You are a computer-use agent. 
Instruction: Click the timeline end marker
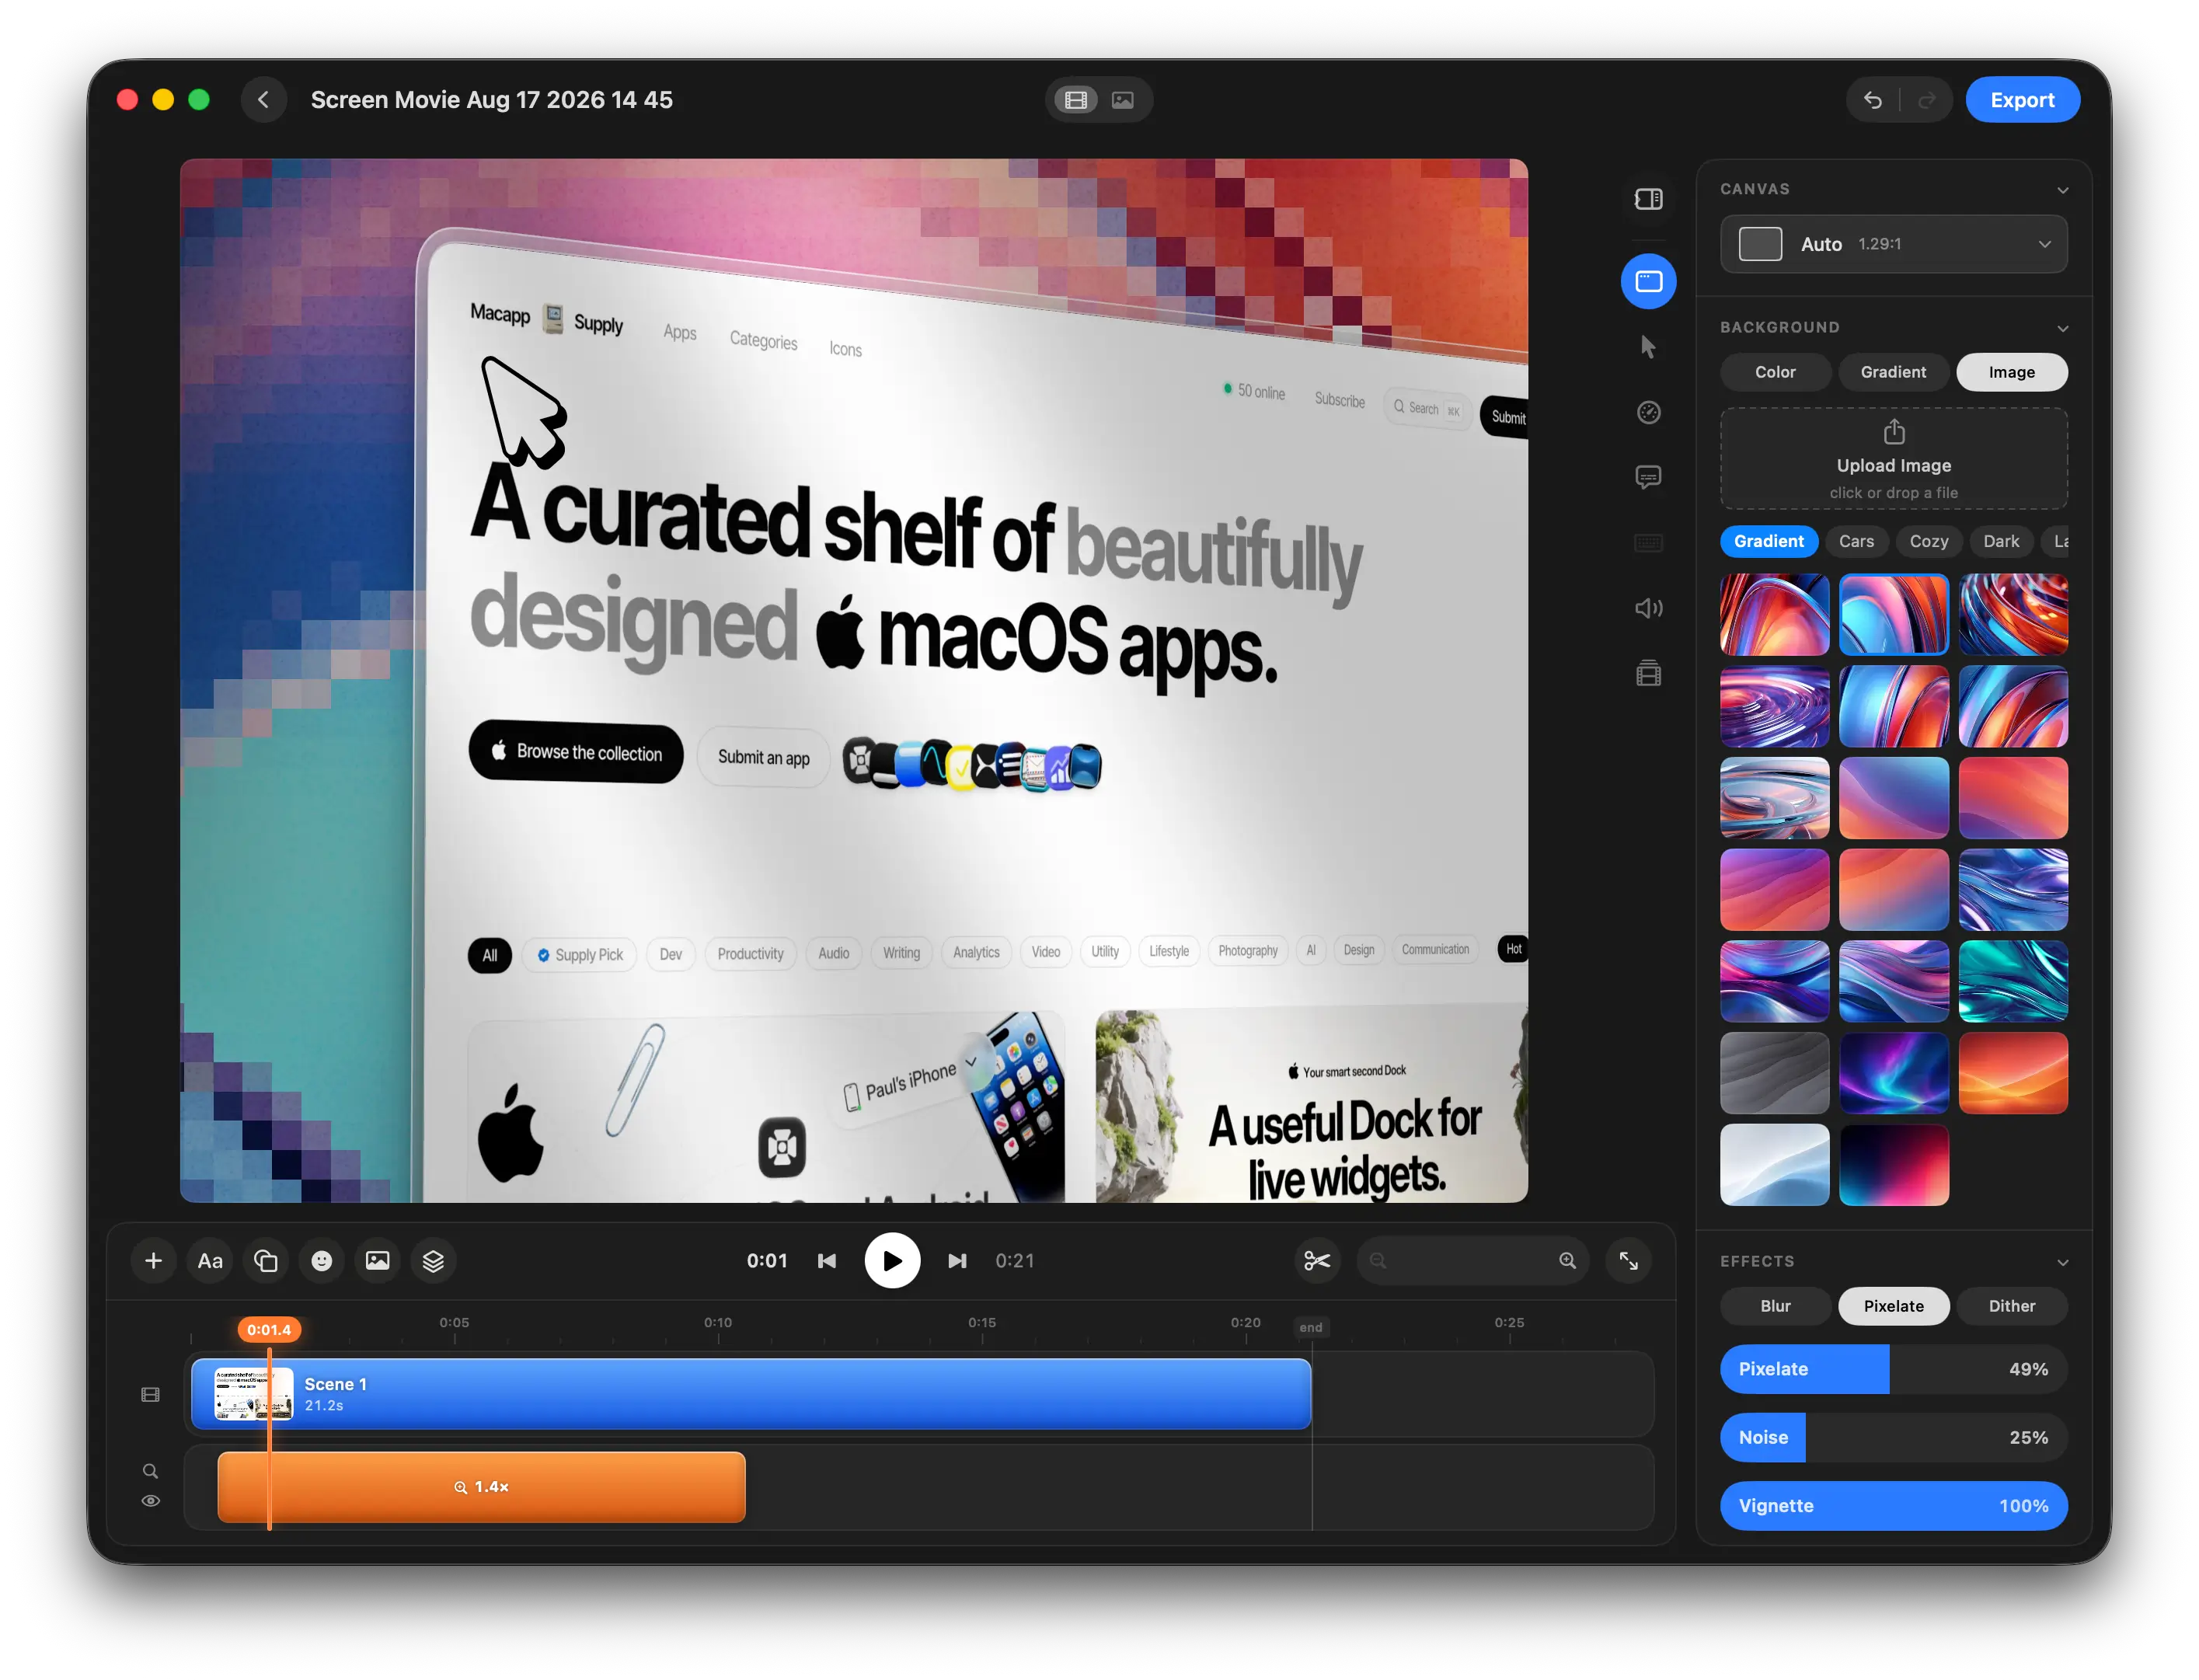(x=1311, y=1328)
